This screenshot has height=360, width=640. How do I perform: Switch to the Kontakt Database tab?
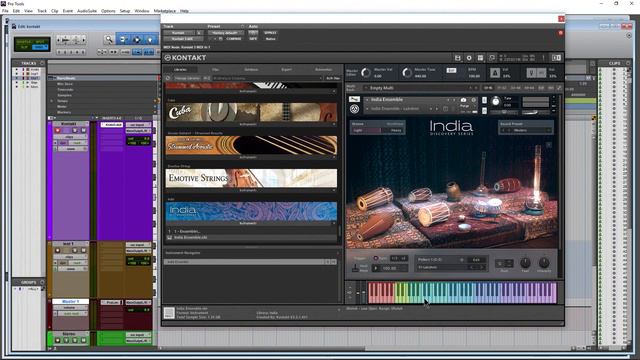pos(251,69)
